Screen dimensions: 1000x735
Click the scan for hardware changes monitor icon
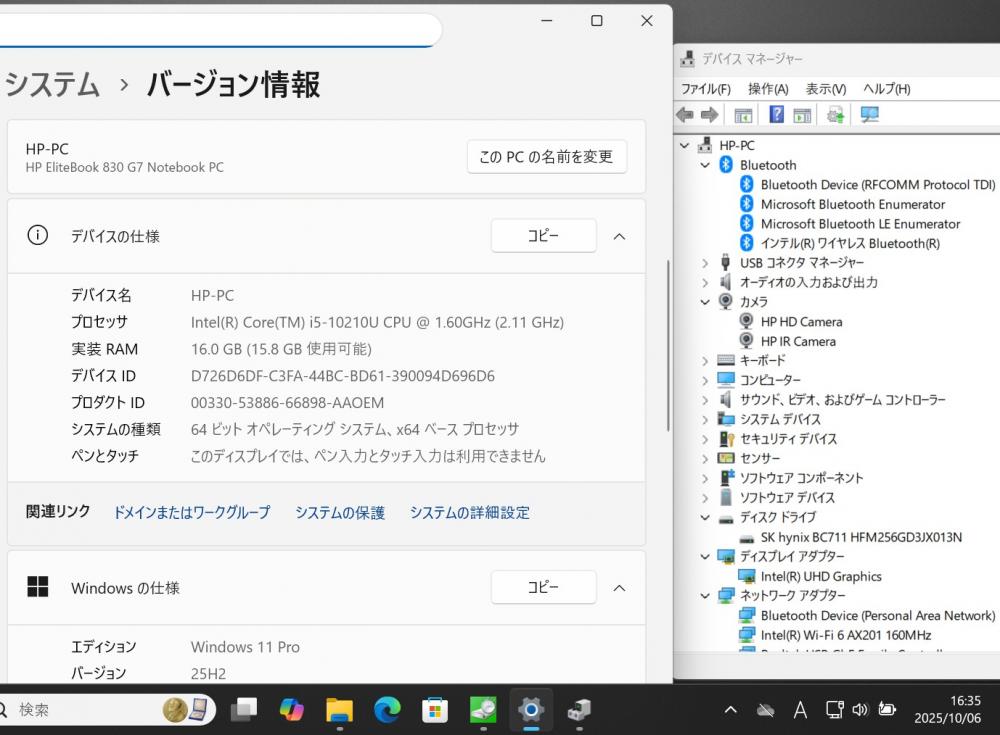[869, 115]
